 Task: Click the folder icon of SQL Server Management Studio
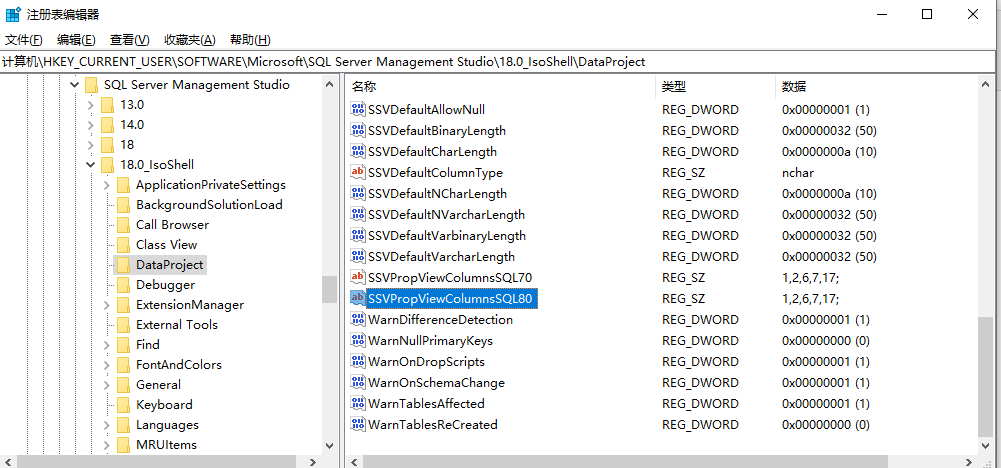[x=91, y=85]
